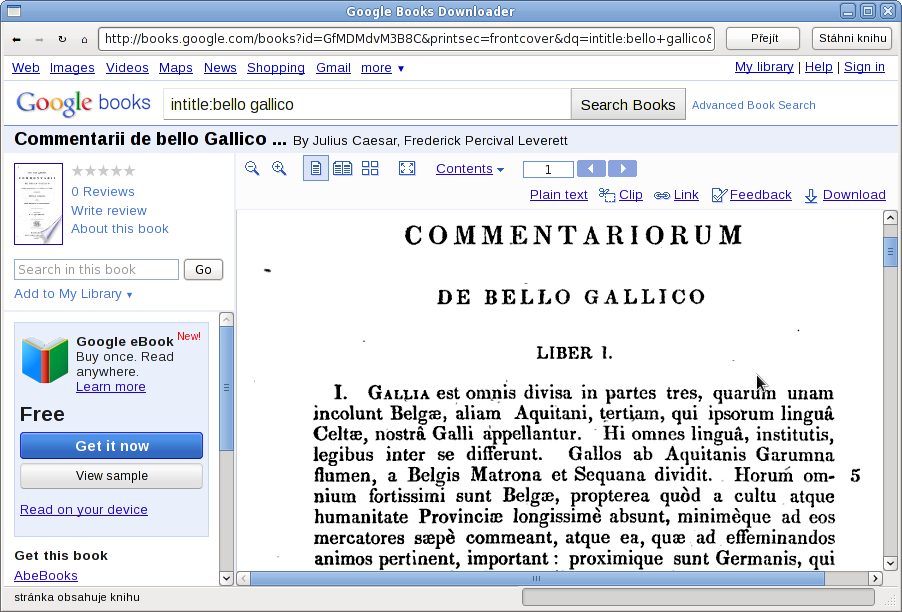
Task: Switch to two-page view
Action: coord(343,168)
